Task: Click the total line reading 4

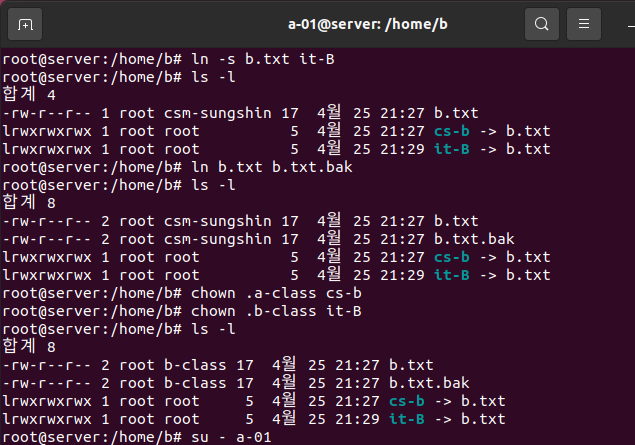Action: click(x=29, y=95)
